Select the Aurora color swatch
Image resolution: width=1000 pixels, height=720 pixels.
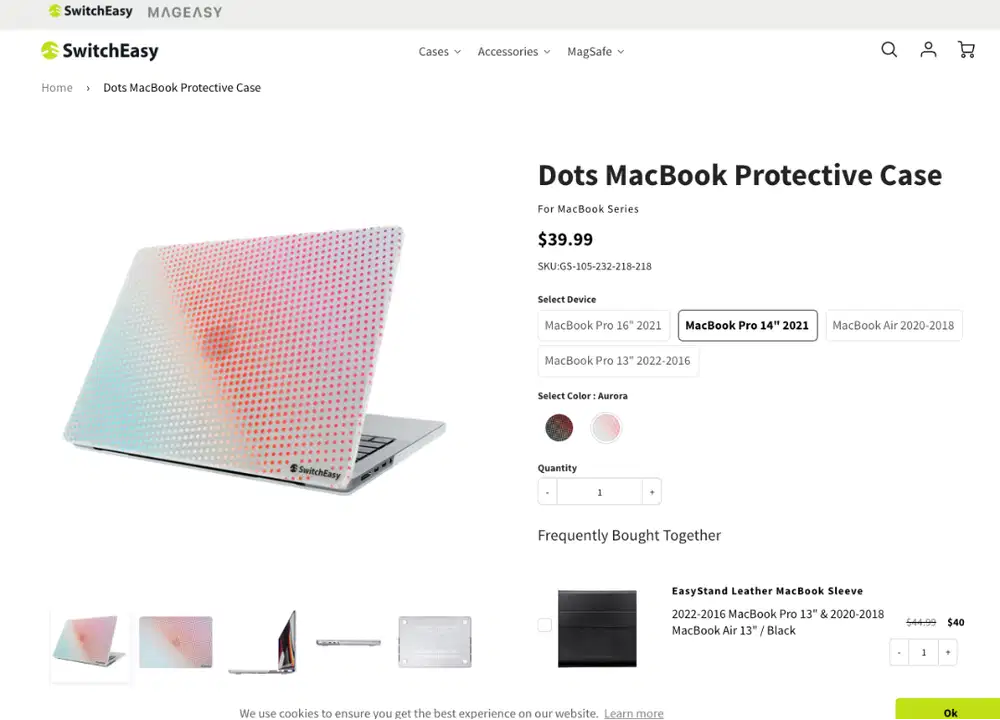pyautogui.click(x=606, y=428)
